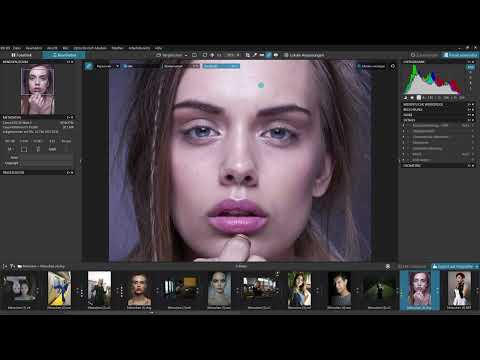This screenshot has width=480, height=360.
Task: Select the perspective tool icon
Action: pyautogui.click(x=262, y=55)
